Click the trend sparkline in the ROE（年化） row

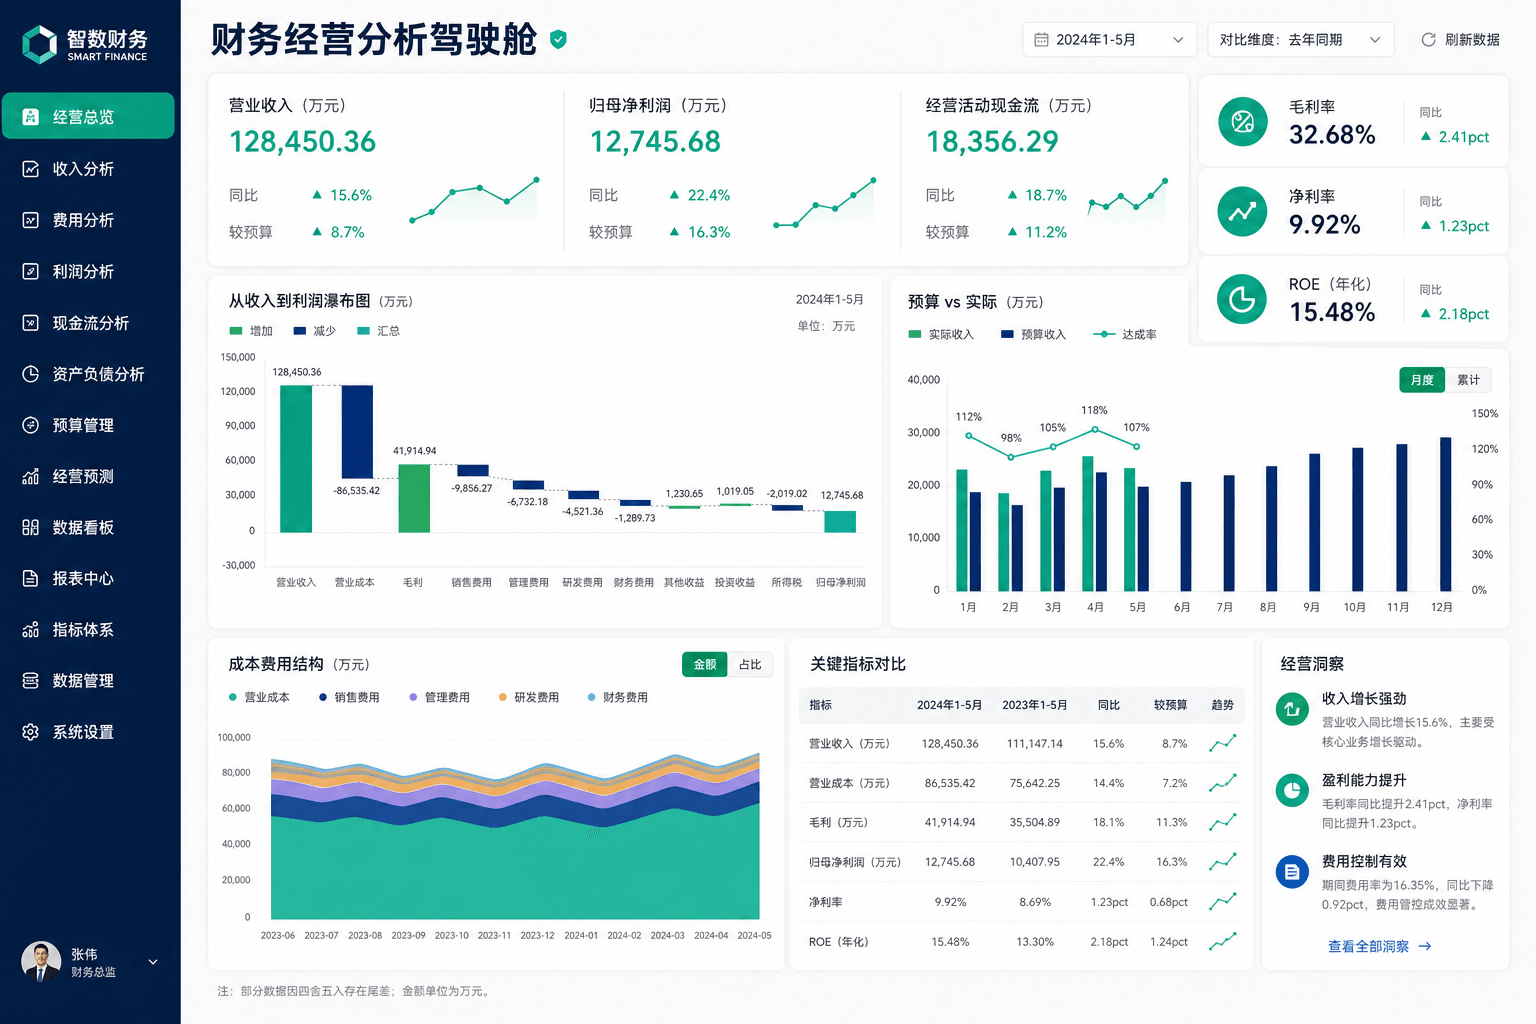click(x=1223, y=941)
